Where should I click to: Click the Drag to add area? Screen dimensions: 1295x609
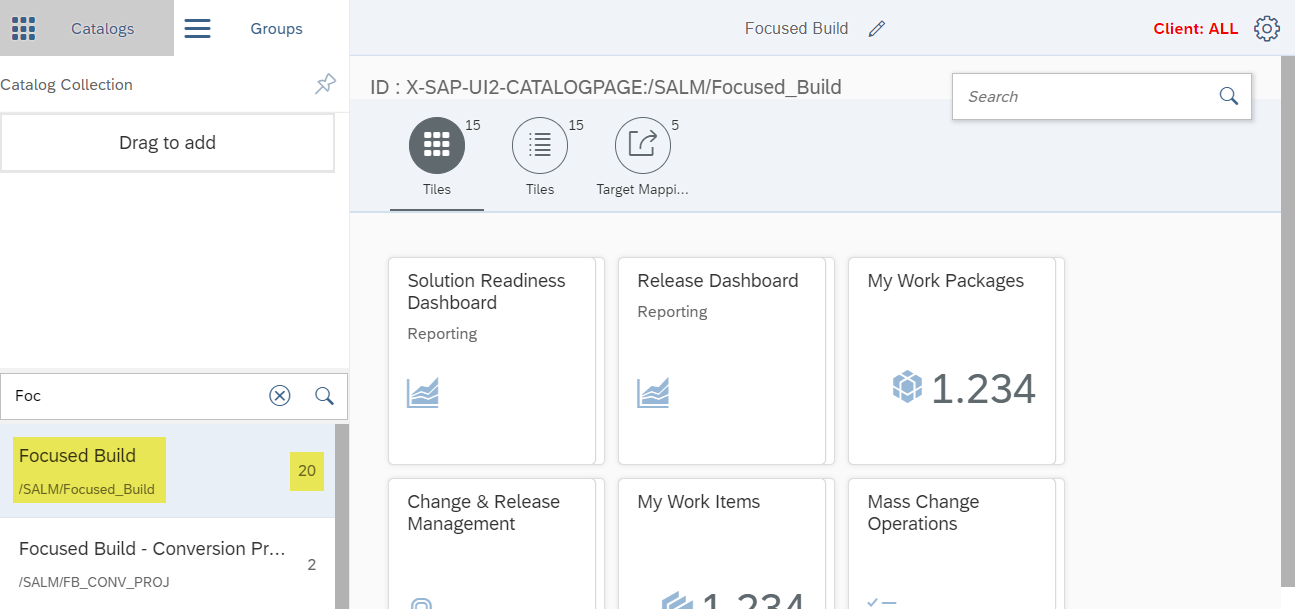point(167,142)
